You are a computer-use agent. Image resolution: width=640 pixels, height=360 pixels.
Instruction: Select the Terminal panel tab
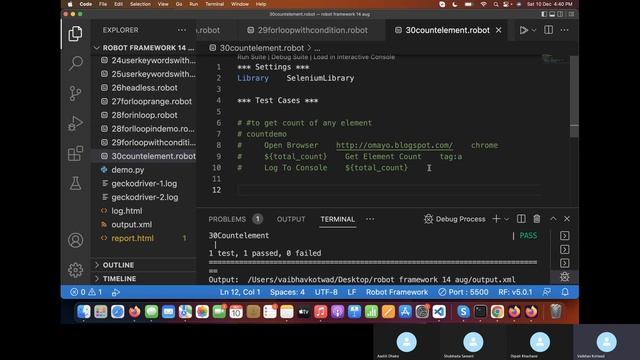click(337, 219)
